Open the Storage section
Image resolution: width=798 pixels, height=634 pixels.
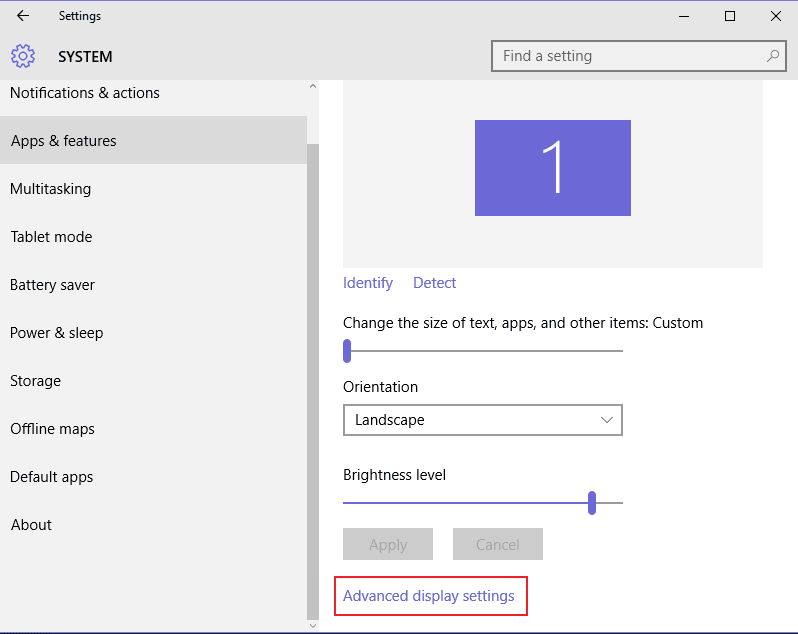click(x=153, y=381)
